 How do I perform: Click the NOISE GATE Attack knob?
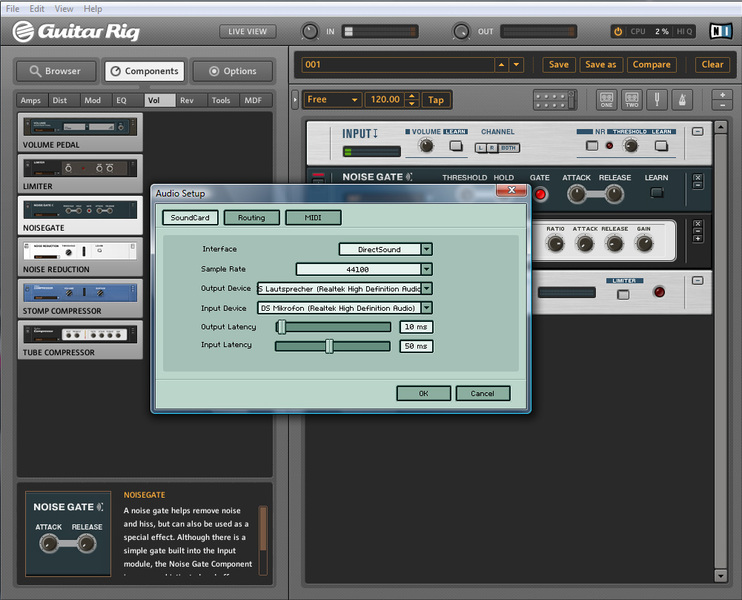pyautogui.click(x=576, y=194)
